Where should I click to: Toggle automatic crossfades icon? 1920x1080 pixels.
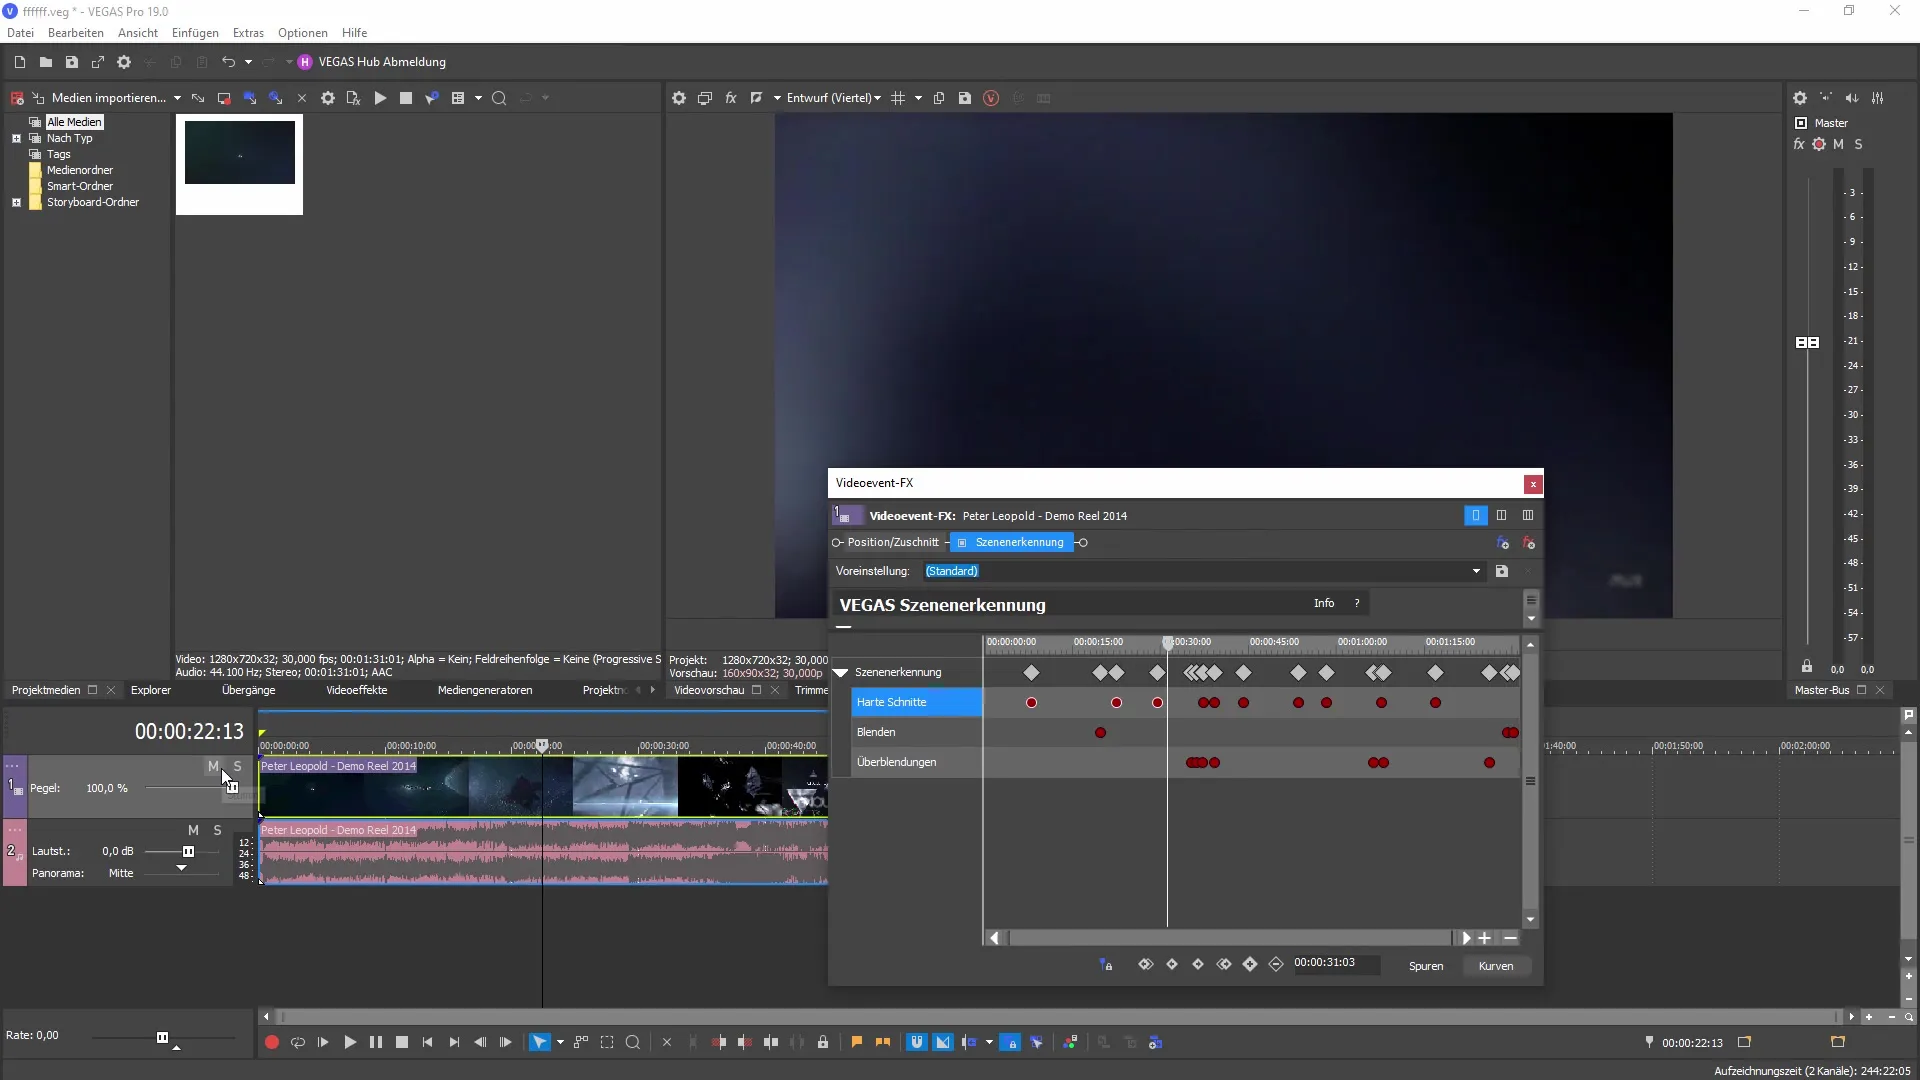(x=943, y=1042)
